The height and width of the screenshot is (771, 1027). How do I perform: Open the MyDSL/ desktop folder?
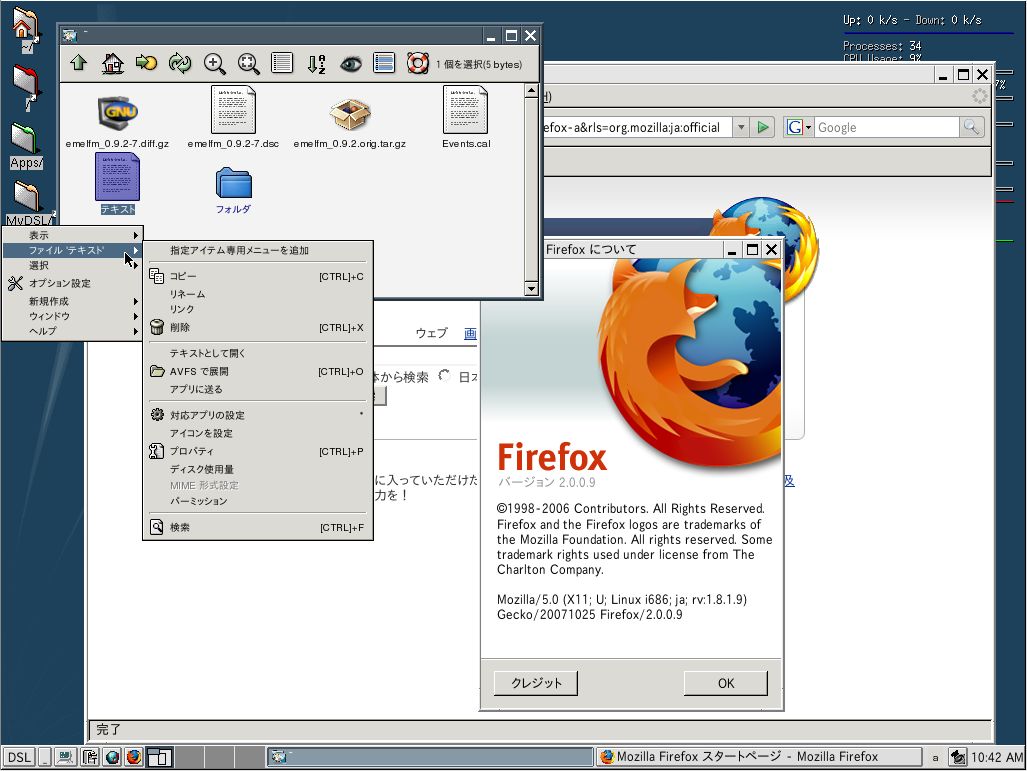[x=28, y=202]
